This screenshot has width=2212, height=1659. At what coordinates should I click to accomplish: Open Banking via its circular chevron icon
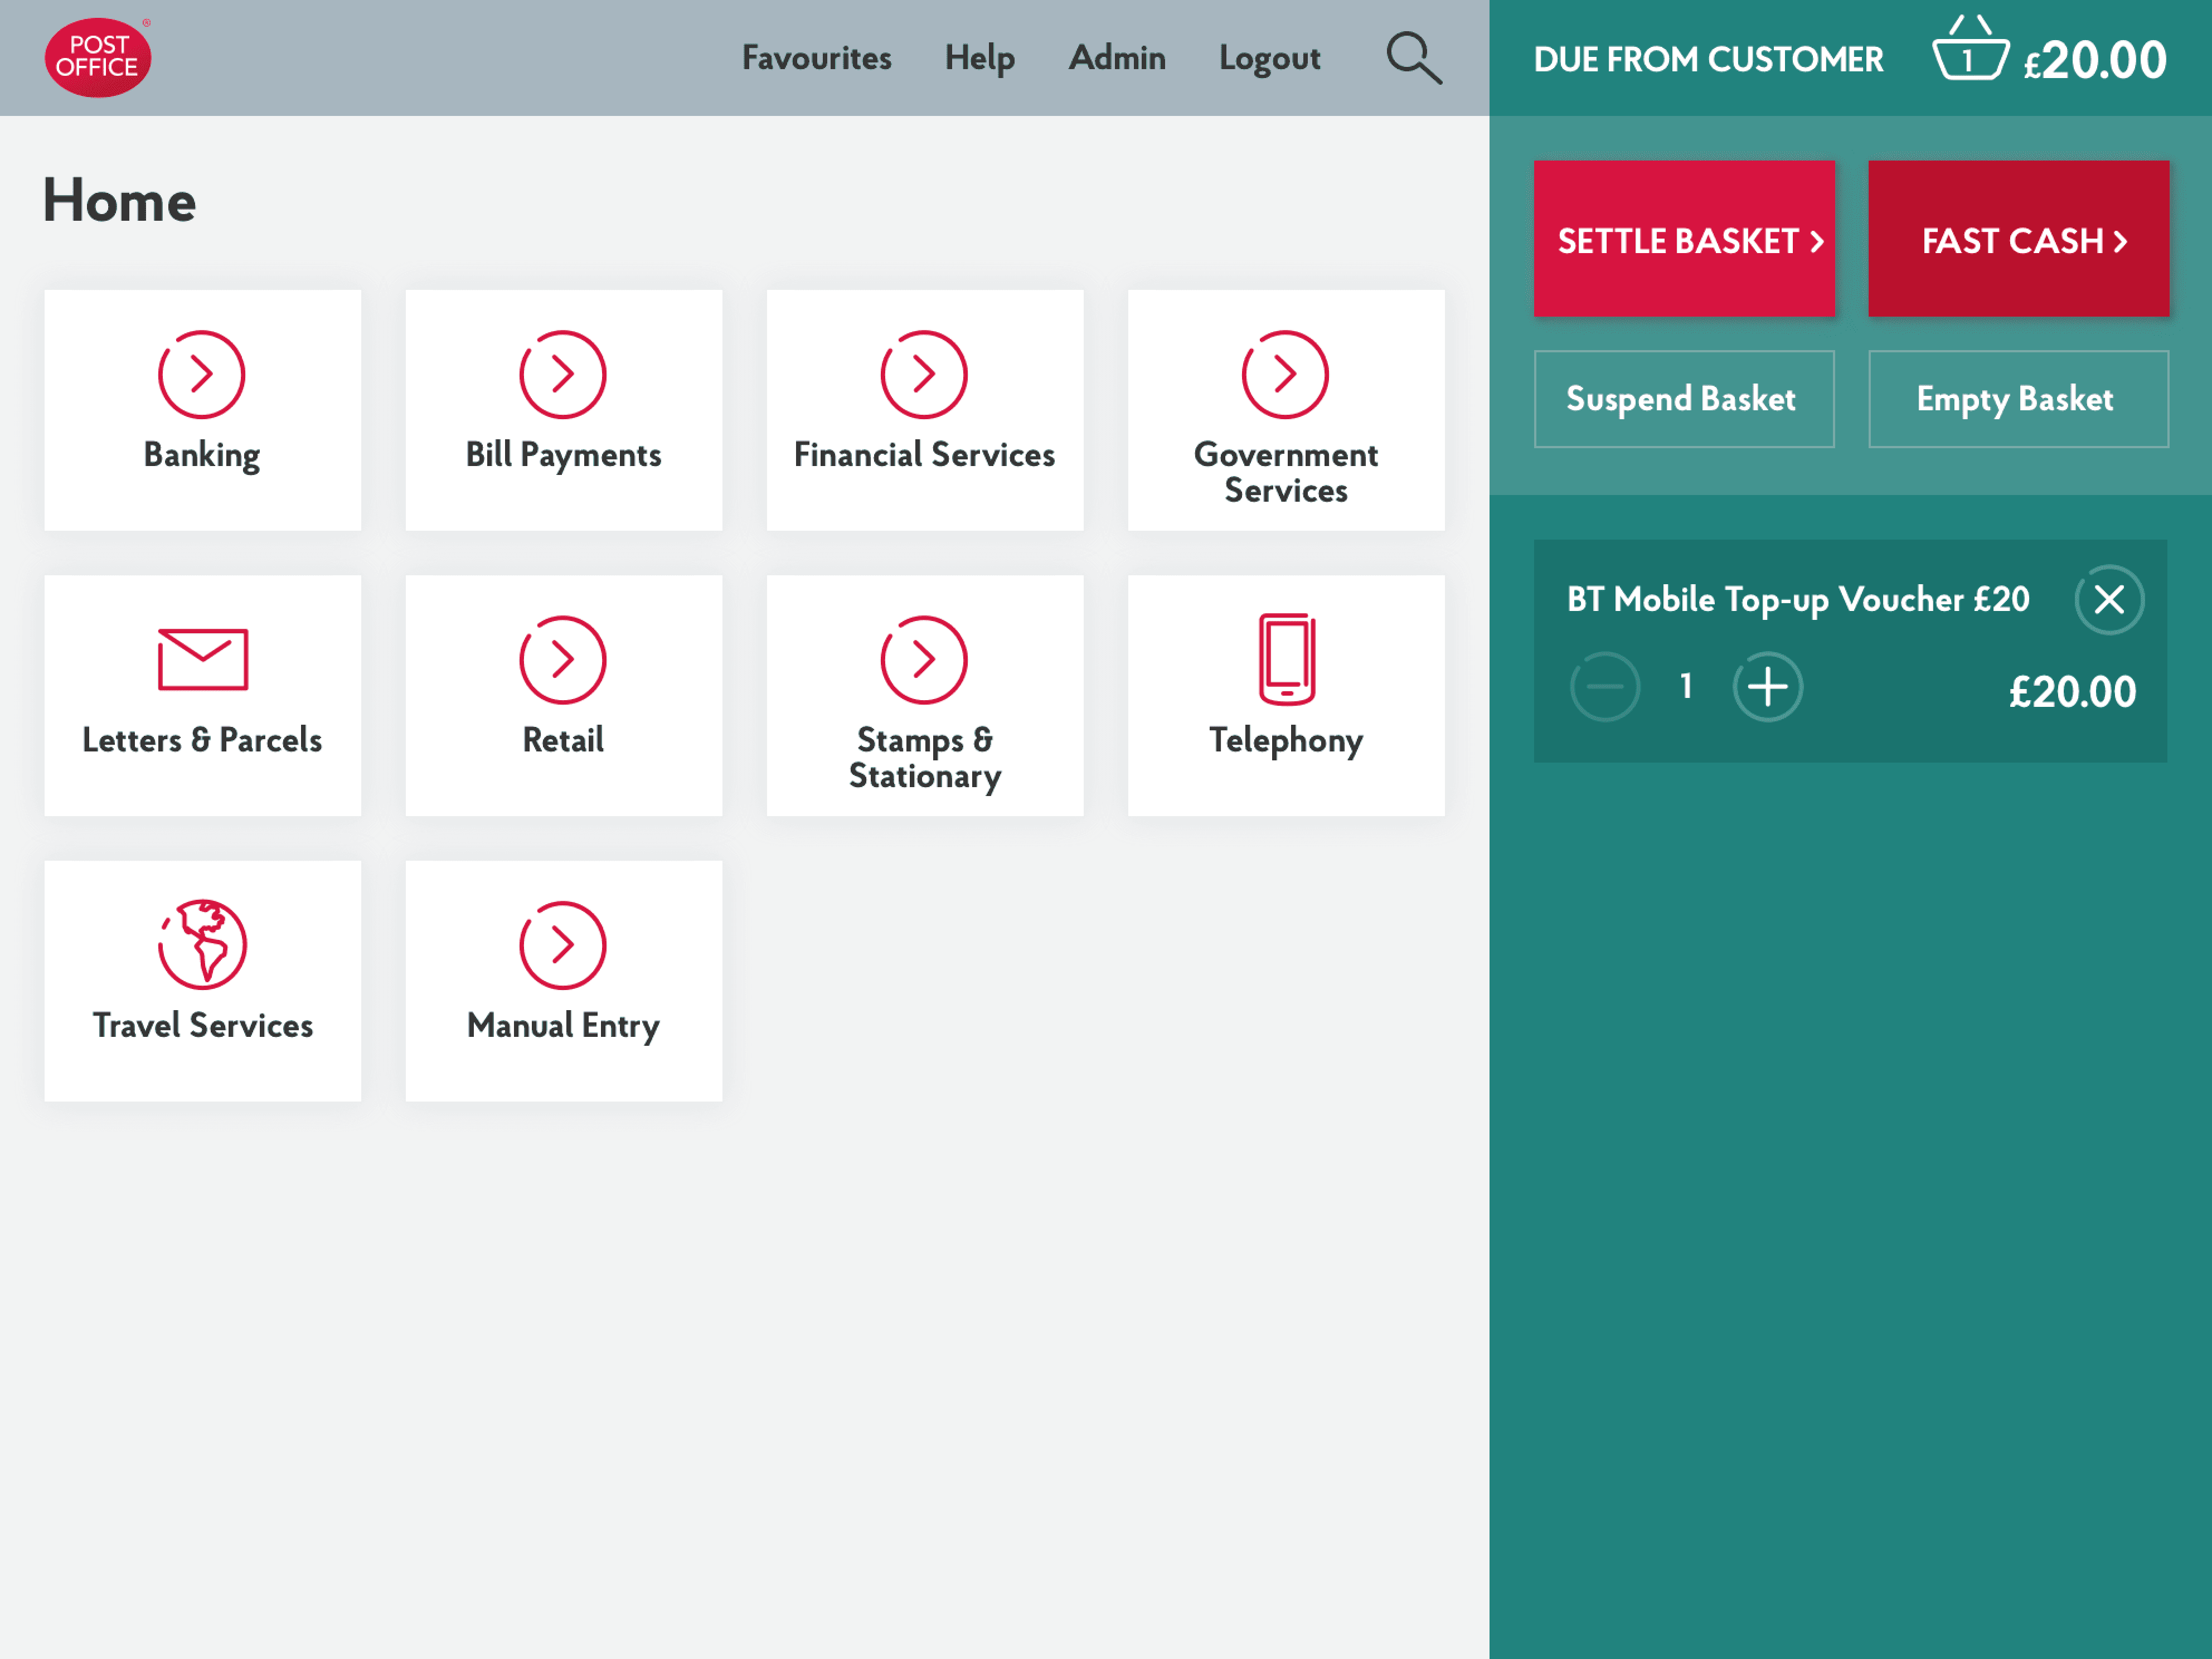(202, 374)
